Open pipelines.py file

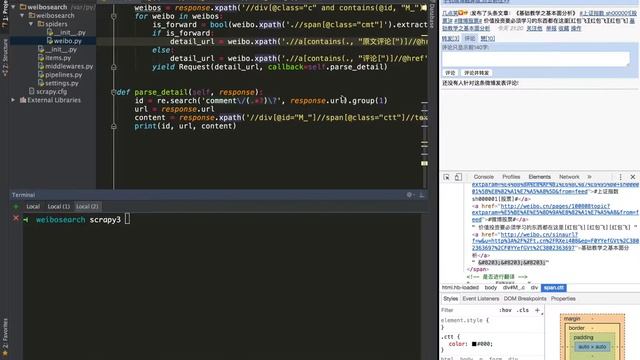coord(63,75)
